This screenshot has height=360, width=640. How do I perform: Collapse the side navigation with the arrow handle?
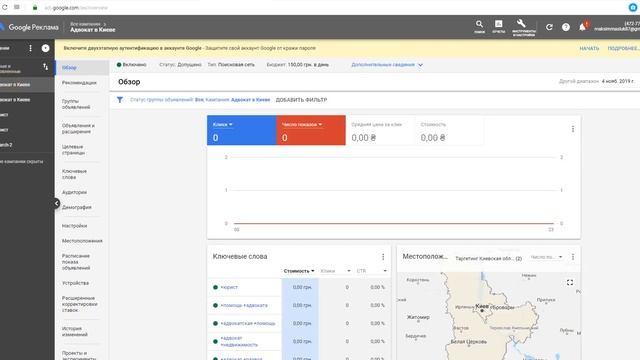(x=56, y=203)
